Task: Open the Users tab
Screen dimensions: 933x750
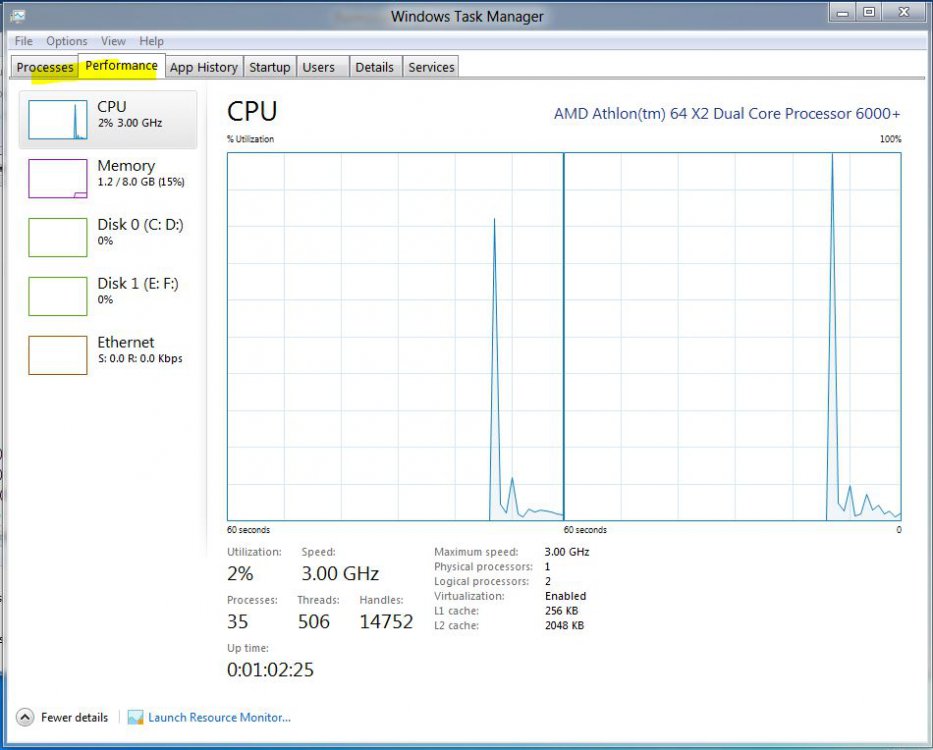Action: click(319, 67)
